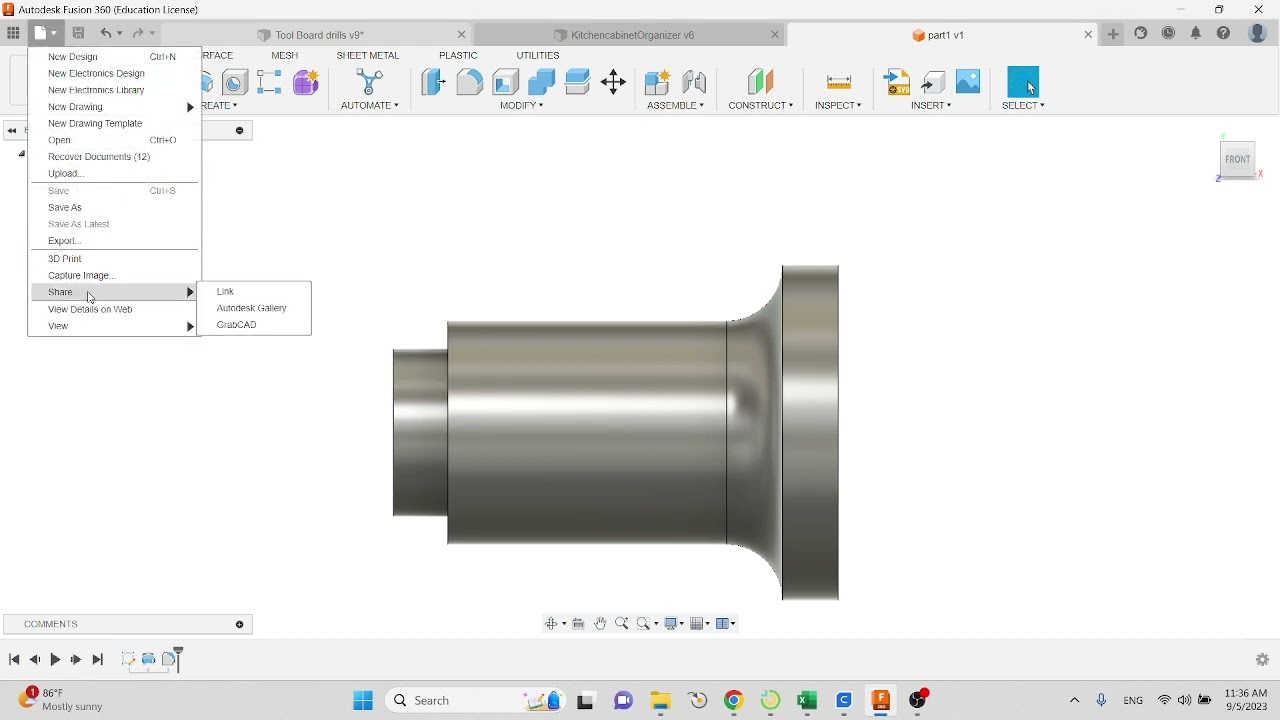The height and width of the screenshot is (720, 1280).
Task: Activate the Select tool icon
Action: pyautogui.click(x=1024, y=82)
